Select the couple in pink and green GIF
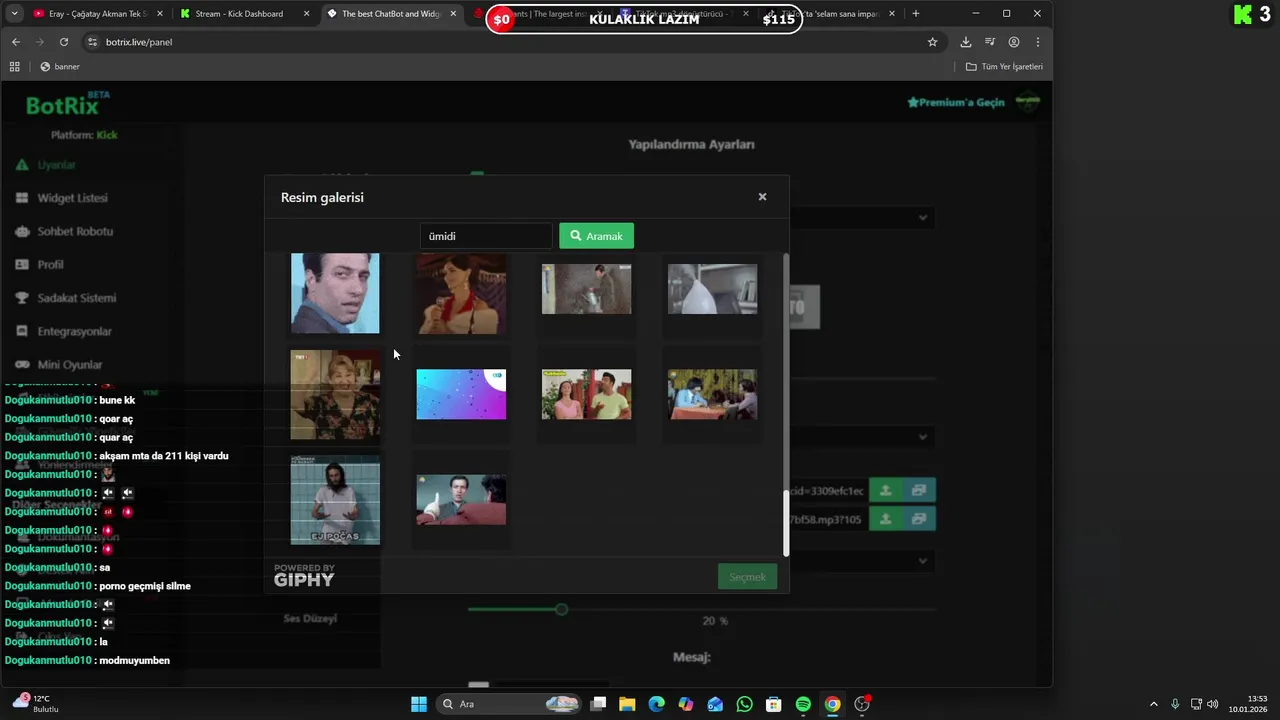Image resolution: width=1280 pixels, height=720 pixels. (587, 394)
